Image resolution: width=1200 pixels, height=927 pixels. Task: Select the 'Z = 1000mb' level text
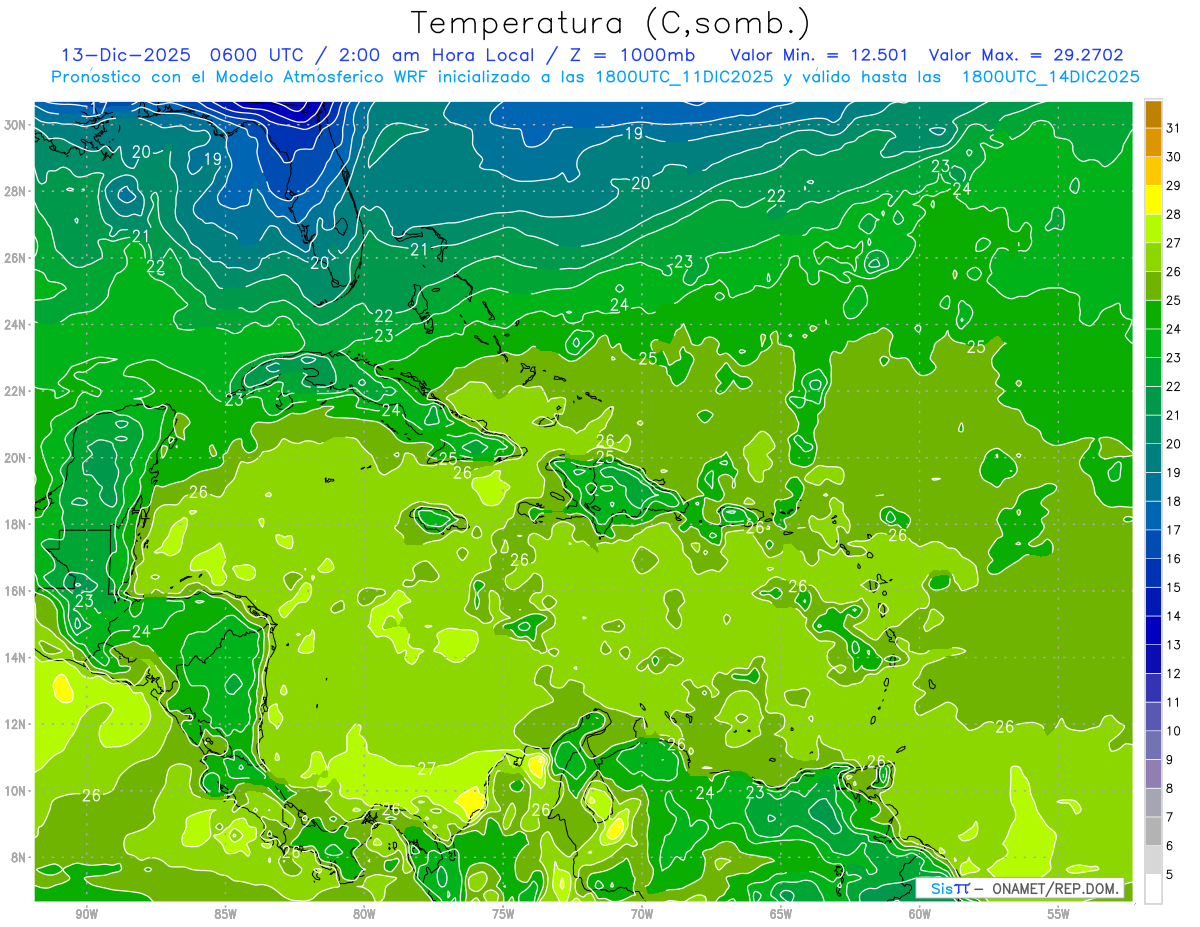tap(628, 55)
